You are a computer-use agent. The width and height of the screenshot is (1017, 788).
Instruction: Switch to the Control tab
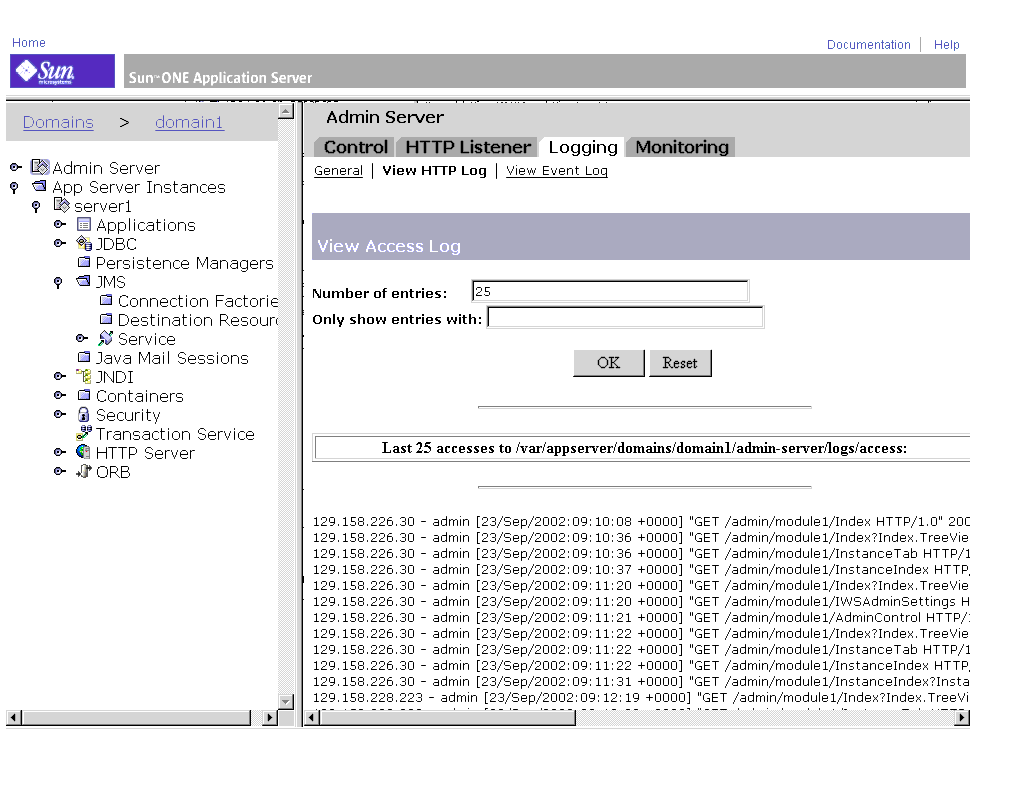(355, 147)
